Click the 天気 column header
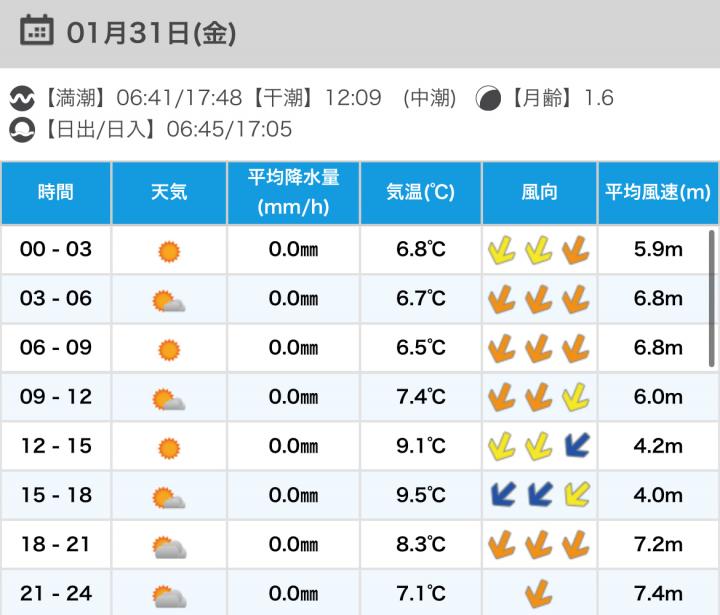 tap(169, 192)
